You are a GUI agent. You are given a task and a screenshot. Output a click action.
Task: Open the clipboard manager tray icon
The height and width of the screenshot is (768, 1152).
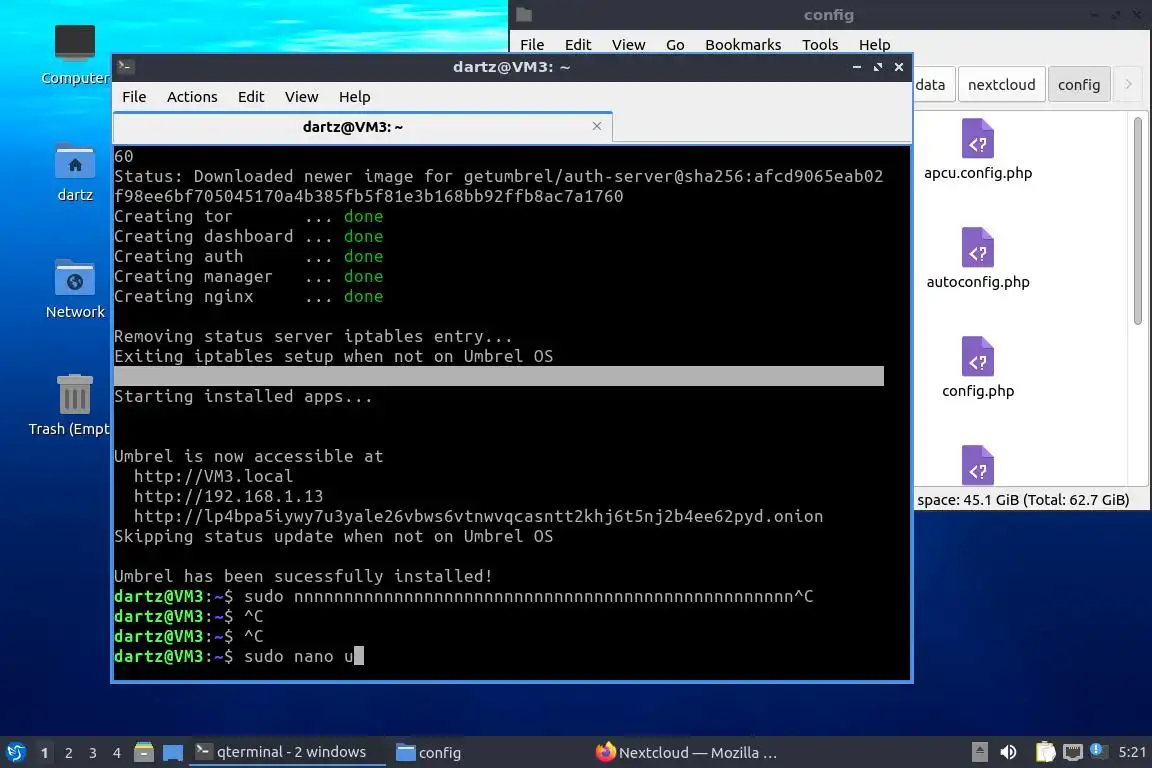point(1045,752)
